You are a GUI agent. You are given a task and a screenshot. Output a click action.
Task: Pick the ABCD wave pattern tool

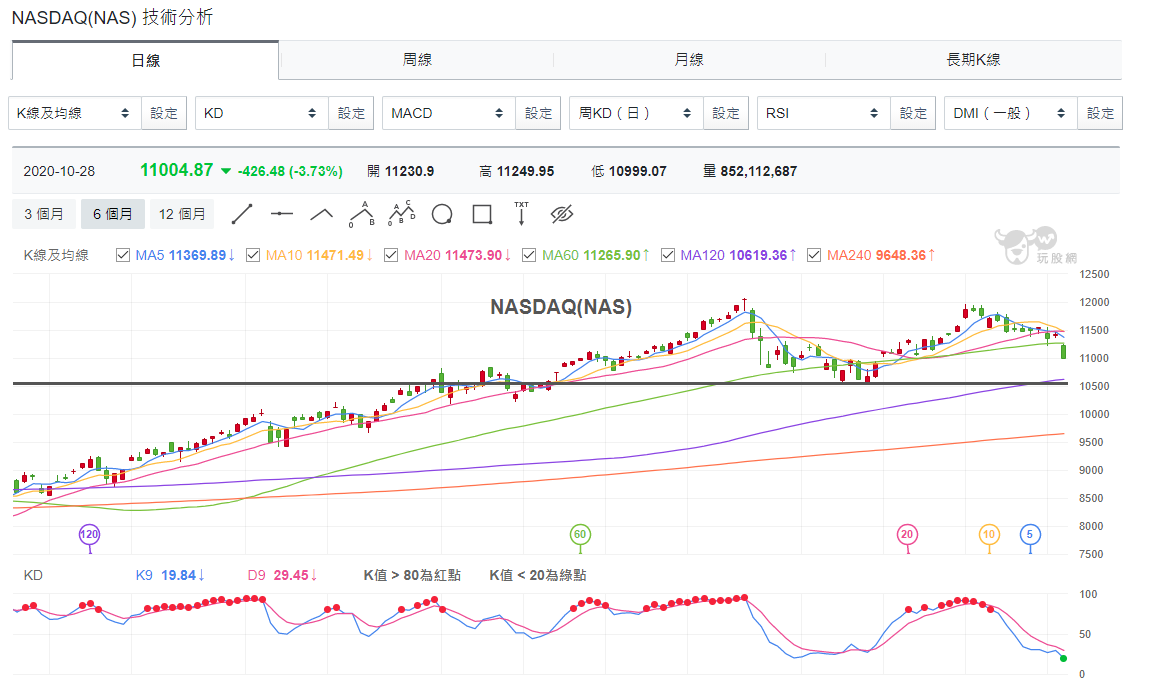[401, 214]
